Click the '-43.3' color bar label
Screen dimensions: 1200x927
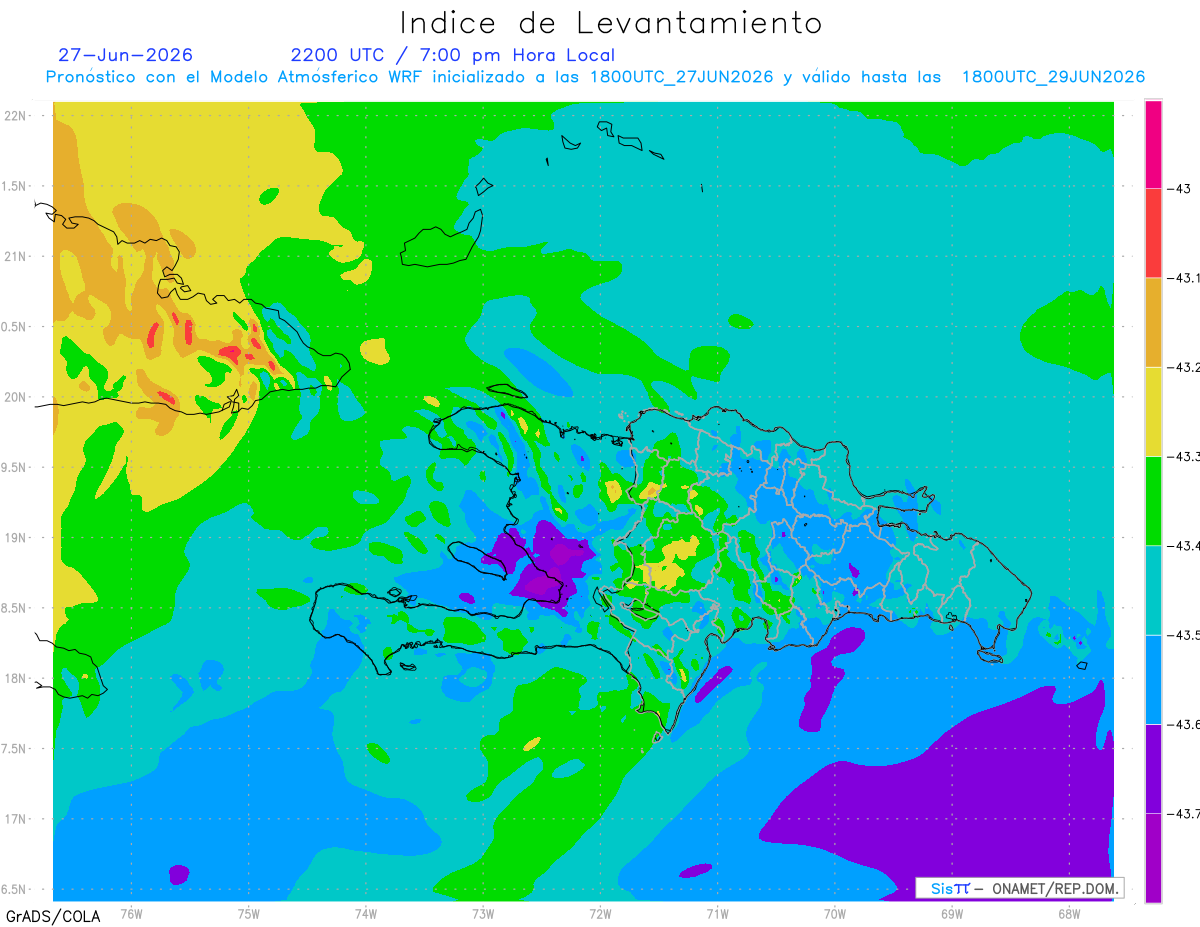click(1184, 456)
